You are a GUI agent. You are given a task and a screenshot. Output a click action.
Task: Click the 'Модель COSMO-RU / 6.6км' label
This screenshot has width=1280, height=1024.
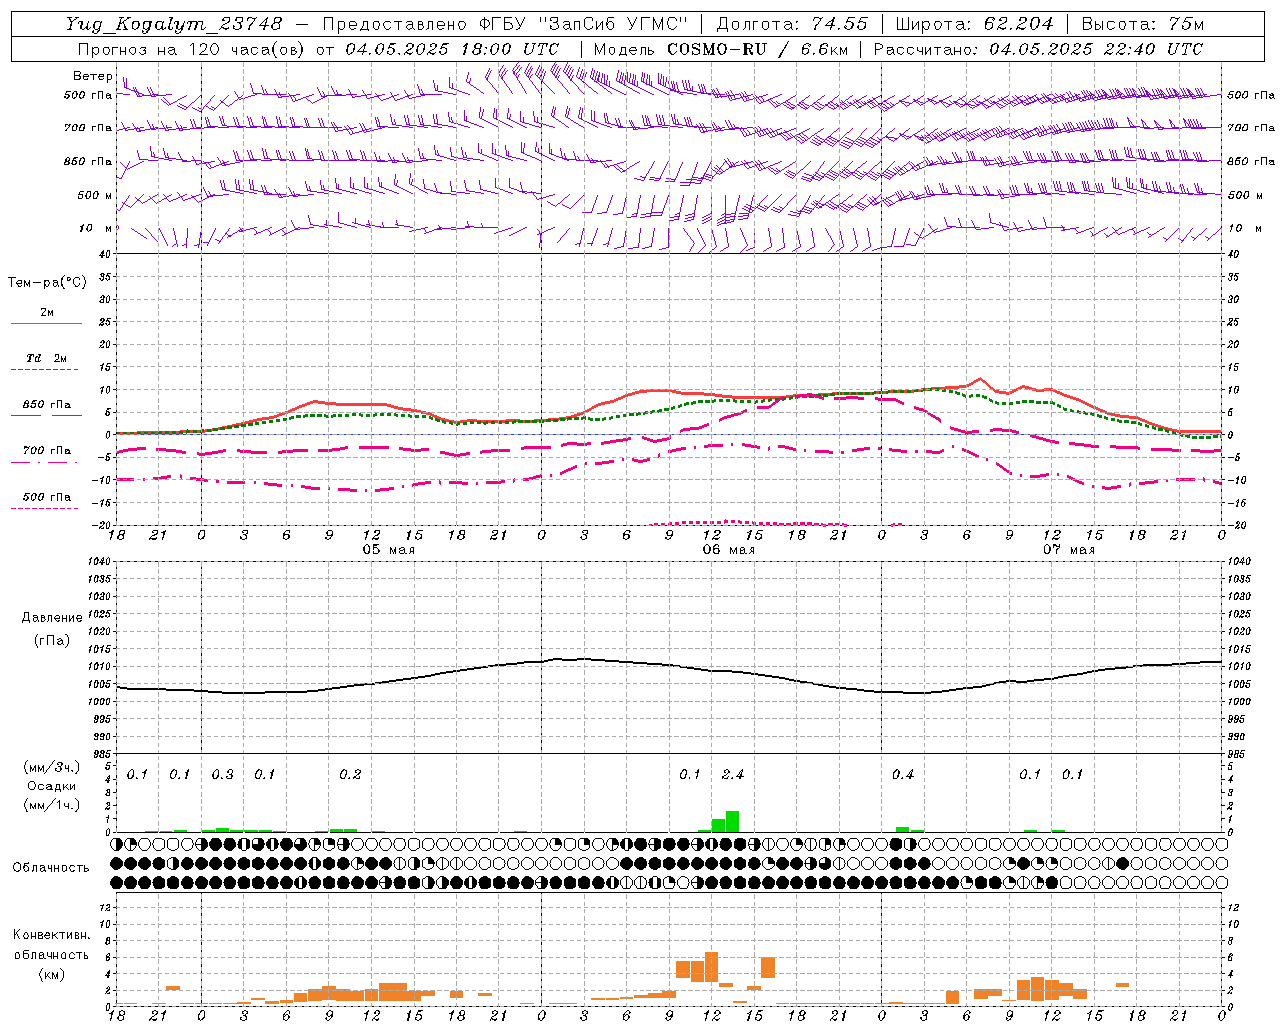pos(721,49)
